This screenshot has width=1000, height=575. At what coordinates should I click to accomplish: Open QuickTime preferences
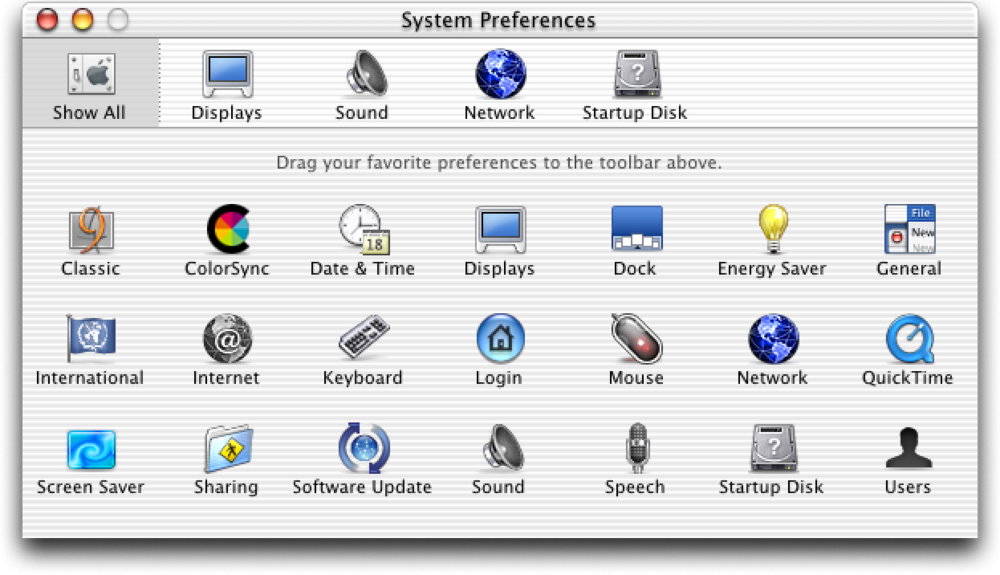(x=909, y=351)
